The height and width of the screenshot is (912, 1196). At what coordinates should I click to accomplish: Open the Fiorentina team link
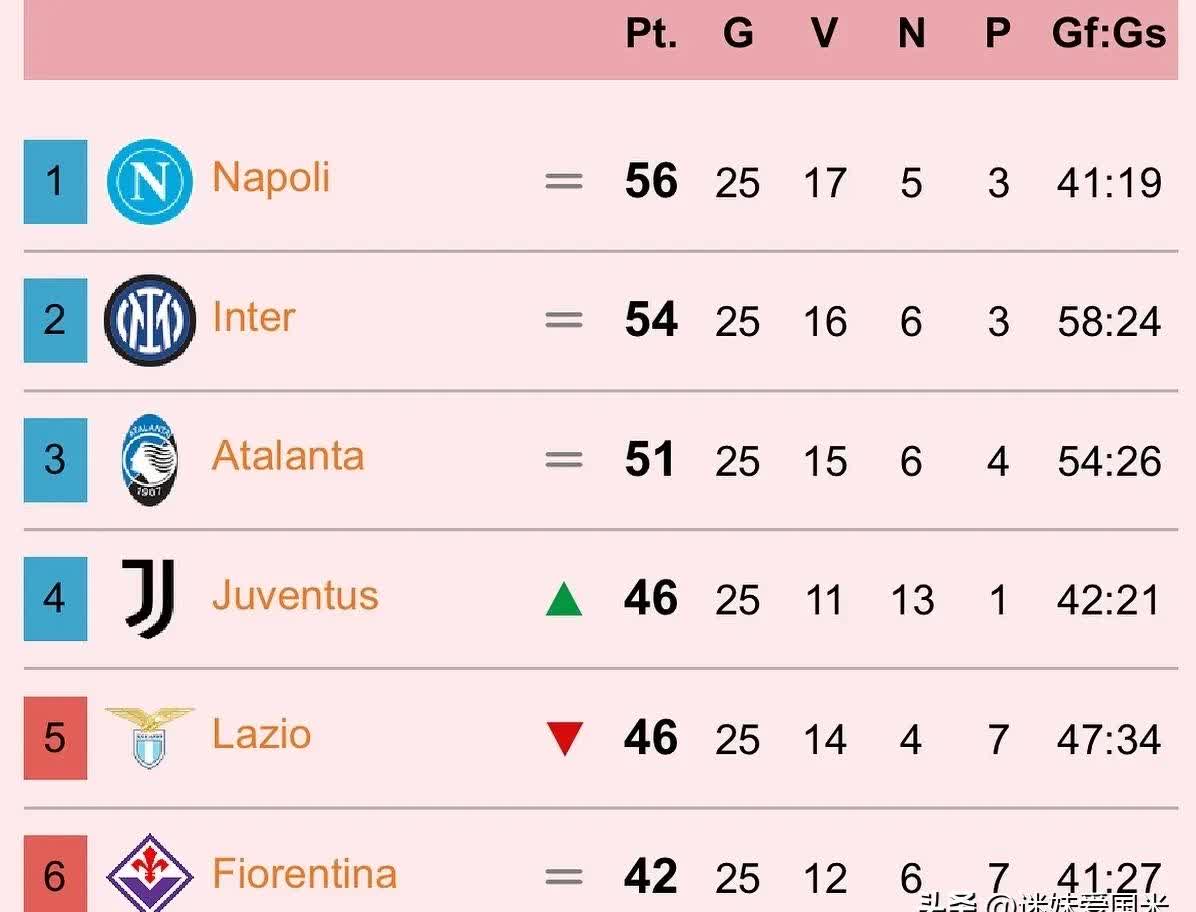[x=304, y=874]
